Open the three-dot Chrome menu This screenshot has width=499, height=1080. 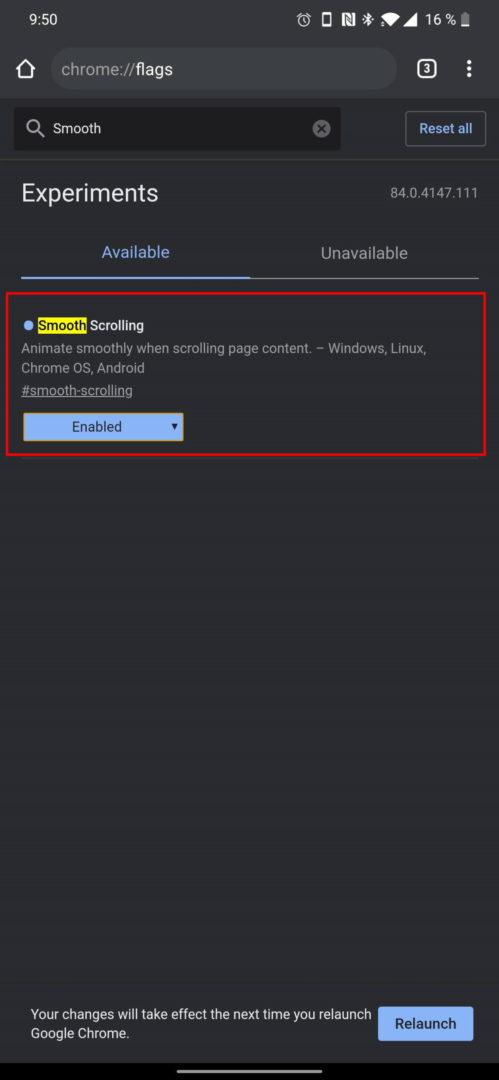point(469,69)
